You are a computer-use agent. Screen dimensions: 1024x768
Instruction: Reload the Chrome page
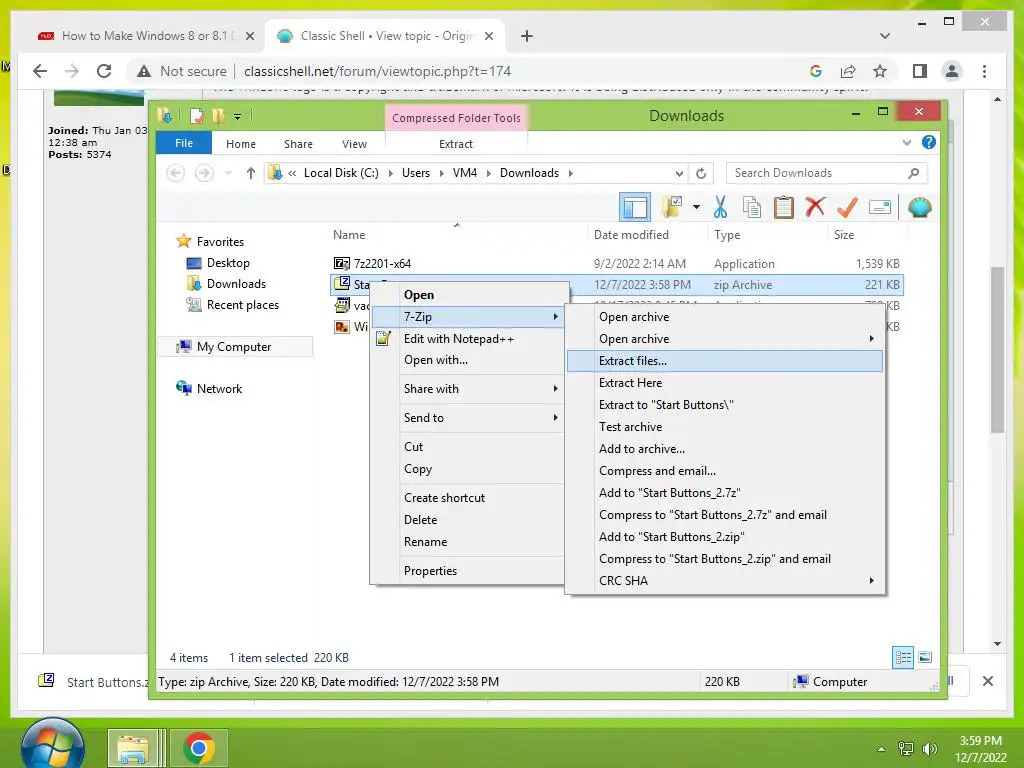tap(104, 71)
